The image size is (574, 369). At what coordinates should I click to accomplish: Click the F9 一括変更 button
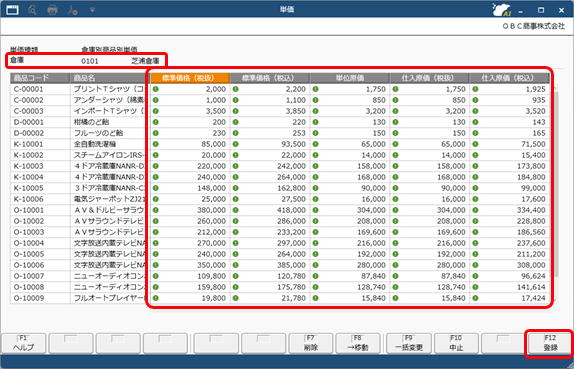tap(409, 343)
